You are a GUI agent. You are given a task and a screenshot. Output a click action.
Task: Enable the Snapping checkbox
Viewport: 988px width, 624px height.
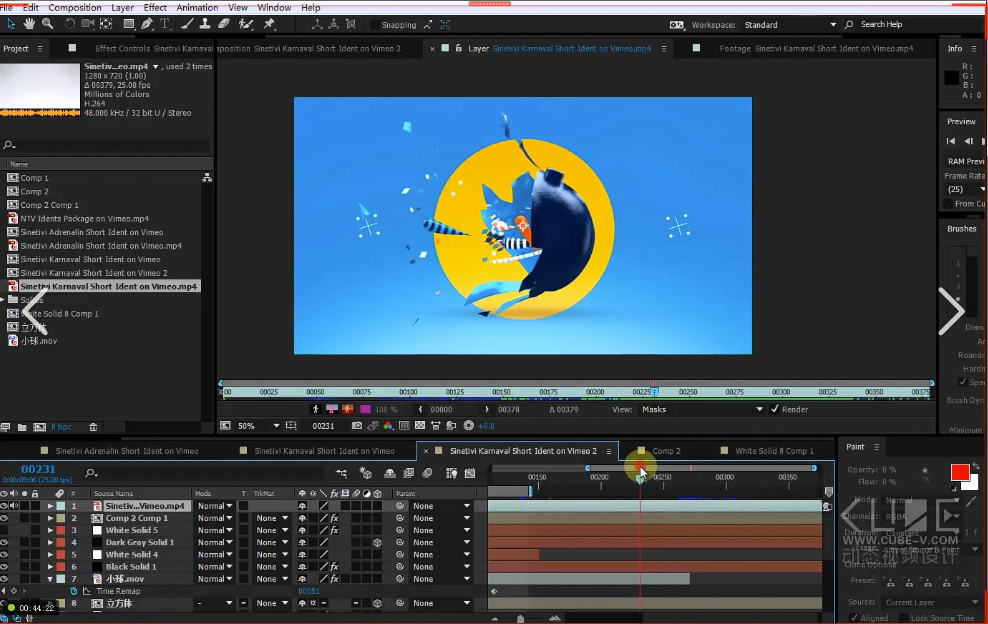coord(374,25)
